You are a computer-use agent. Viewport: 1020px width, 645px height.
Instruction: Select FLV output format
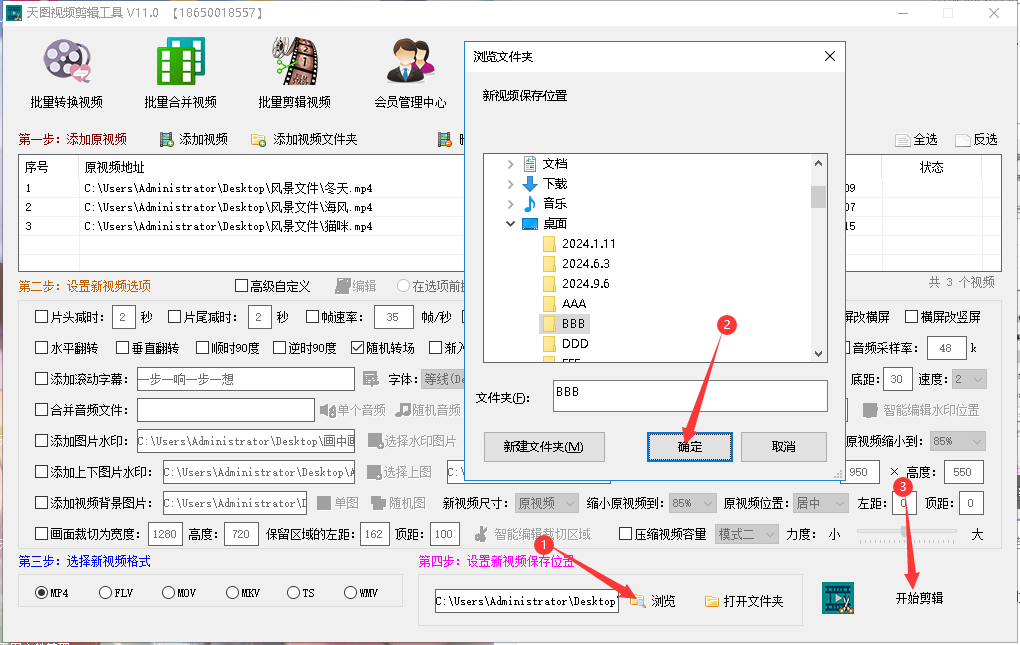(x=105, y=592)
